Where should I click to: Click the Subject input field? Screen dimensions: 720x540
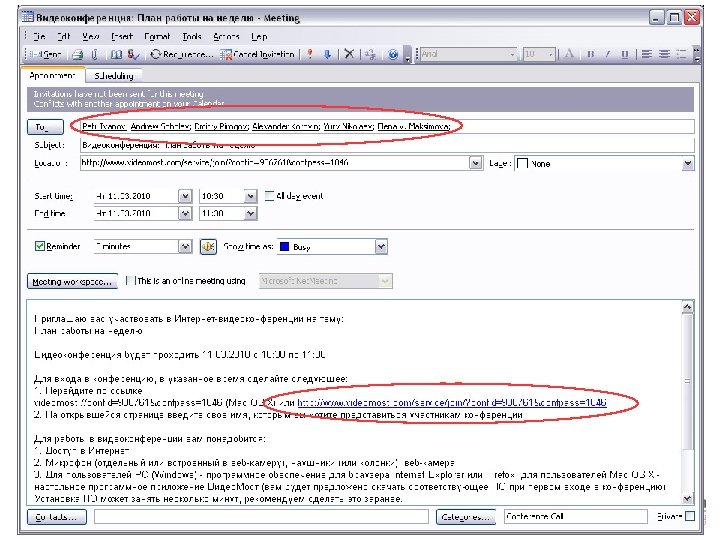coord(387,145)
